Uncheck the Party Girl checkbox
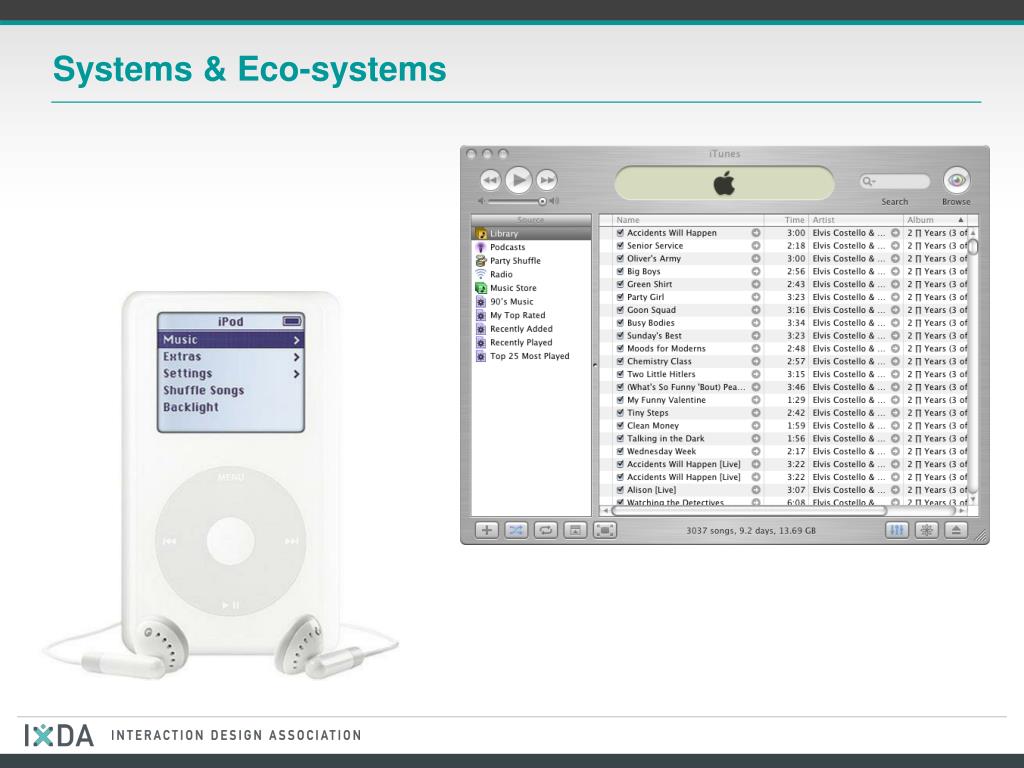 pos(620,297)
